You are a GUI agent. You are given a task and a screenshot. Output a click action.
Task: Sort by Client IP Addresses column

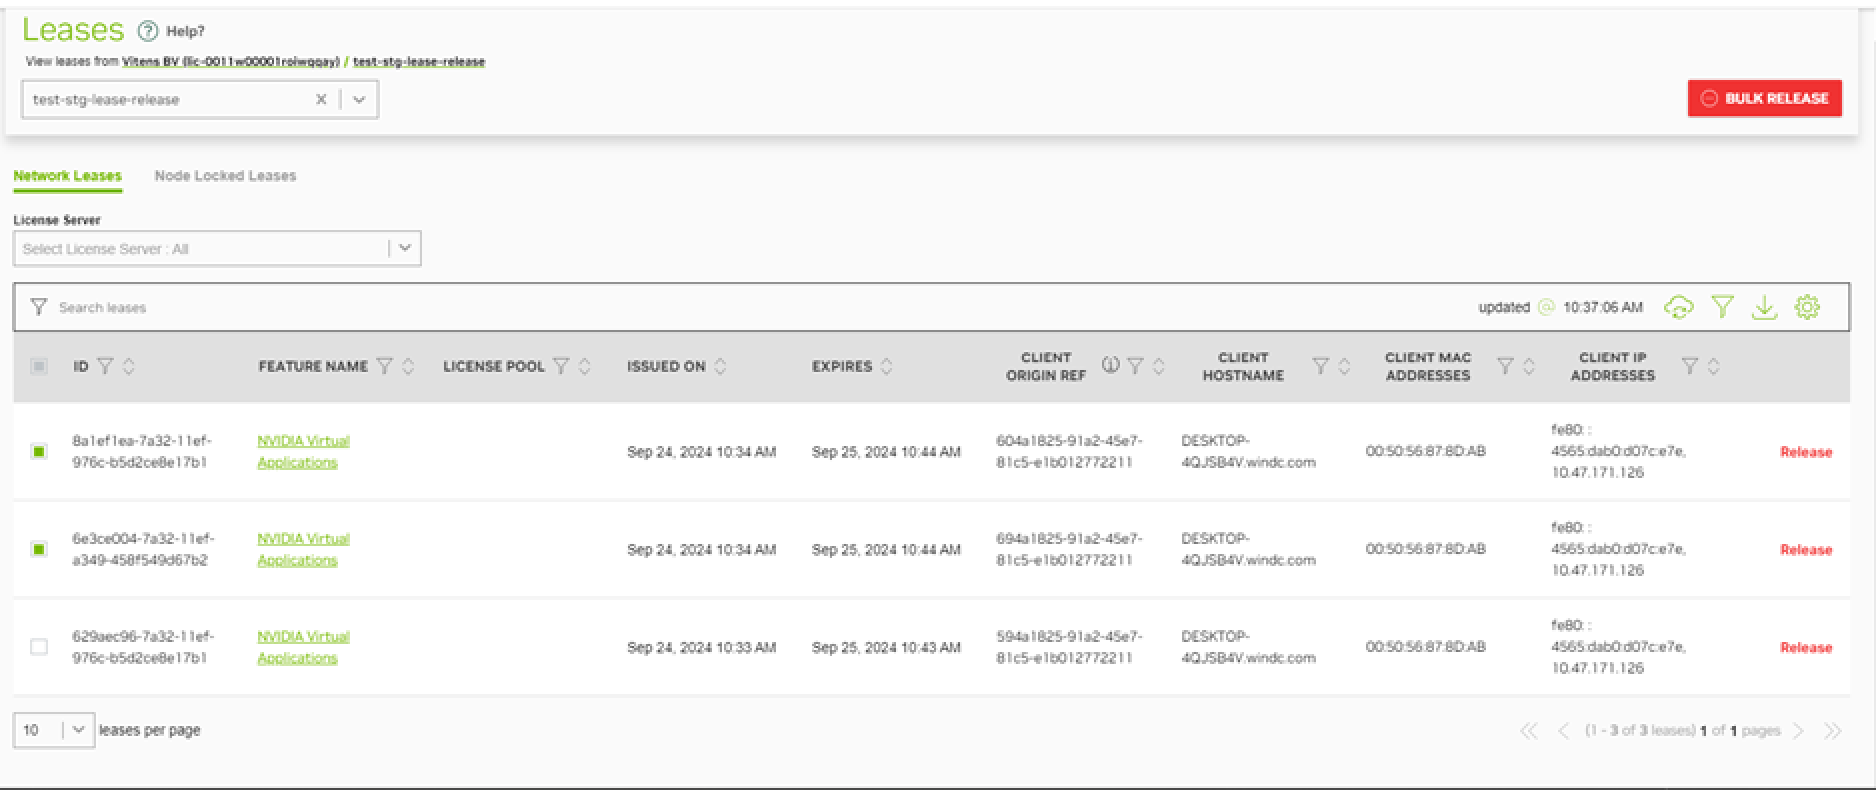point(1714,366)
